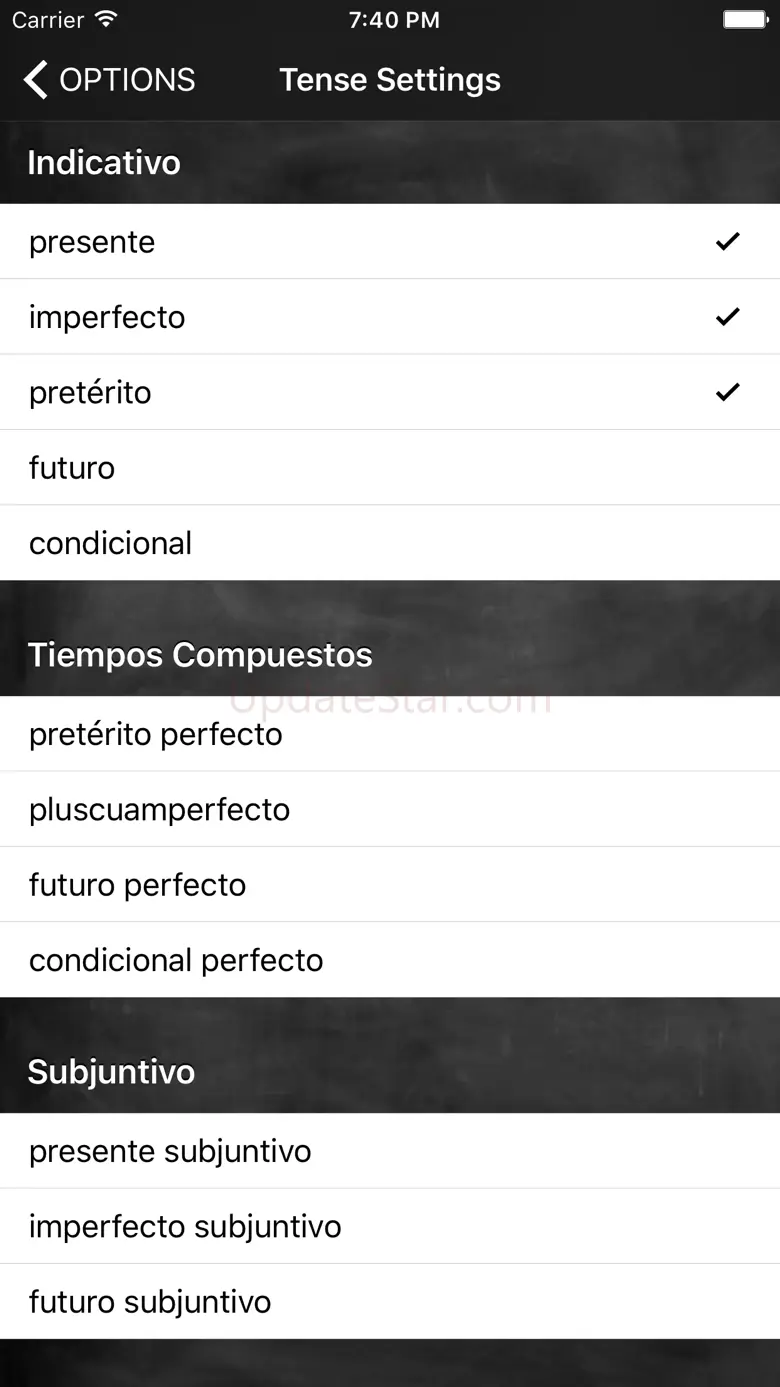Uncheck the presente tense checkmark
Screen dimensions: 780x1387
coord(727,242)
